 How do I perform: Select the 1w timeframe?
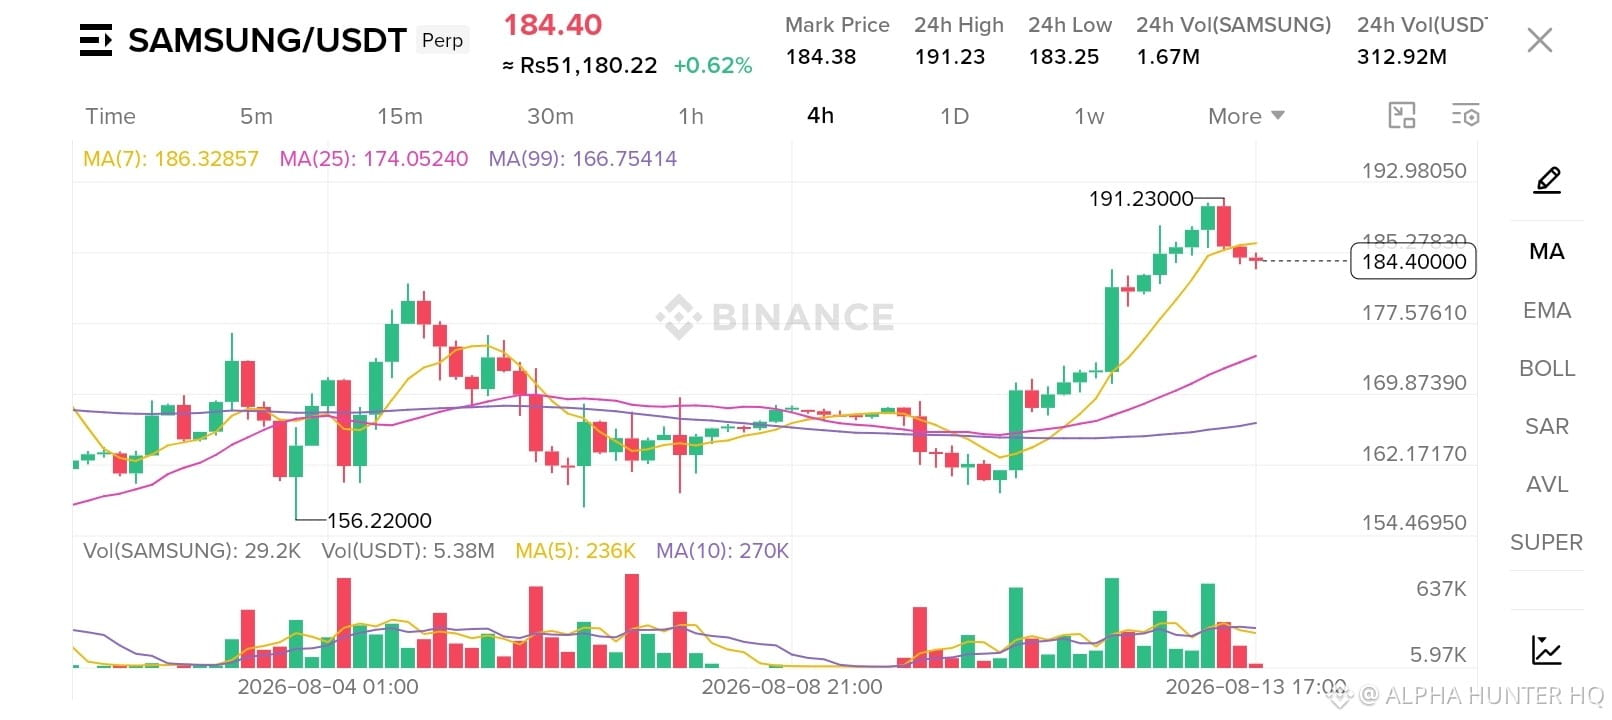pyautogui.click(x=1089, y=116)
